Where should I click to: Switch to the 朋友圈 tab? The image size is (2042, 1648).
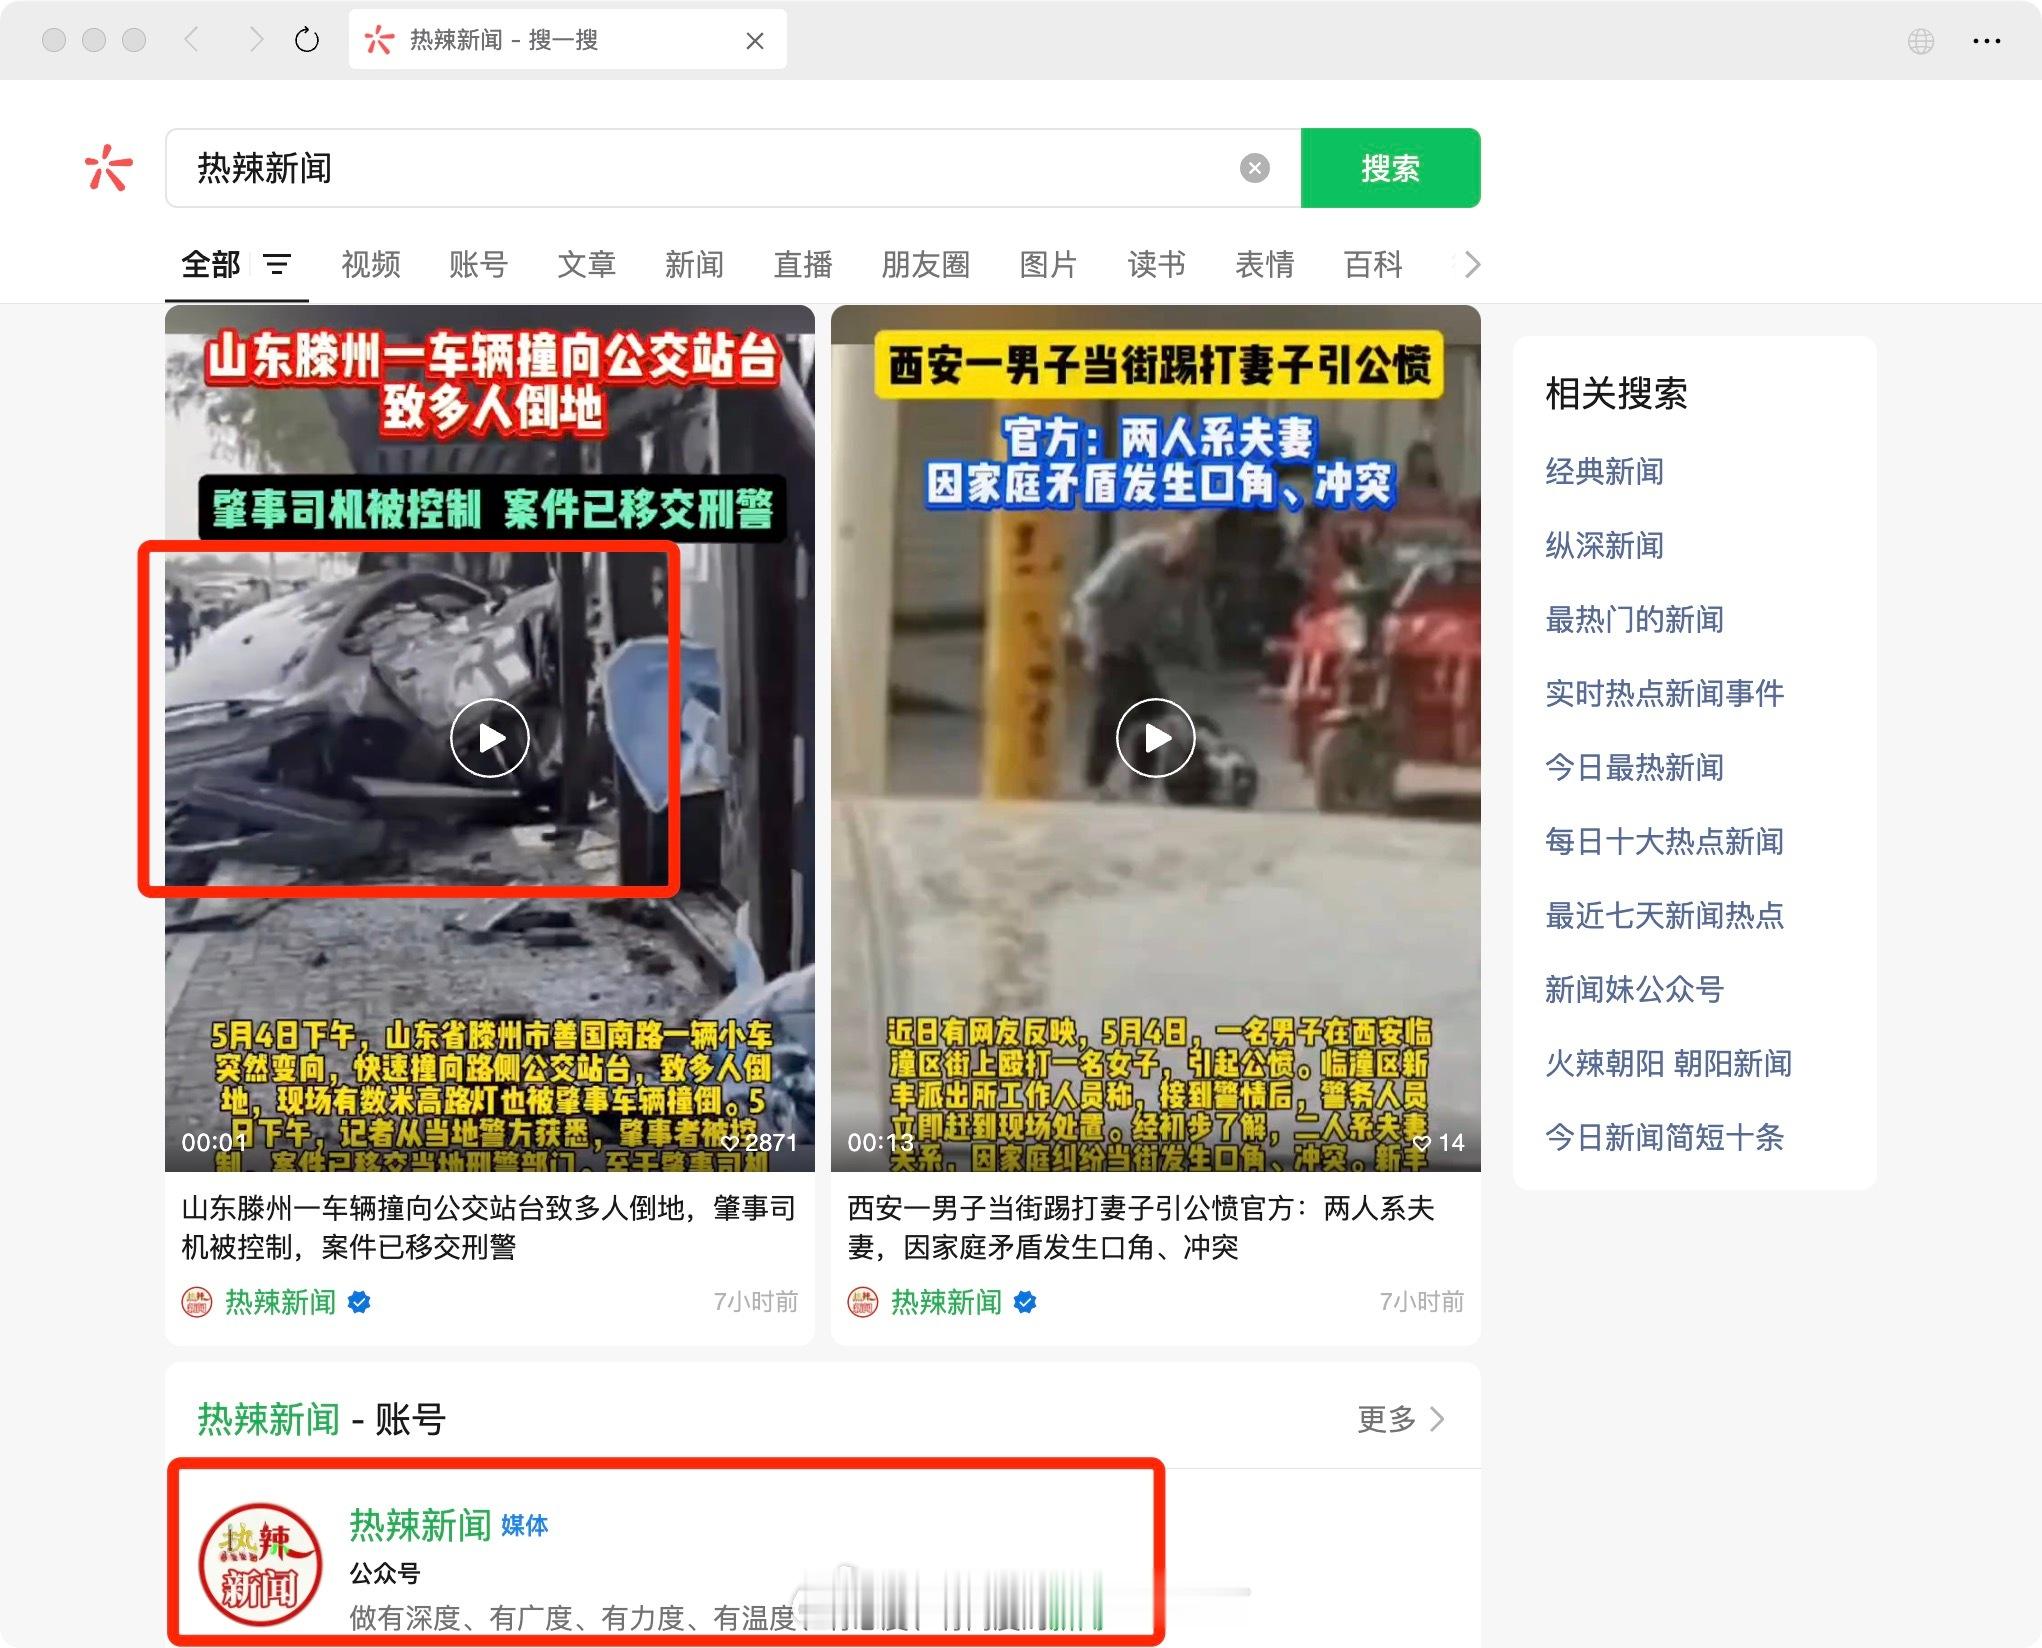click(x=925, y=264)
